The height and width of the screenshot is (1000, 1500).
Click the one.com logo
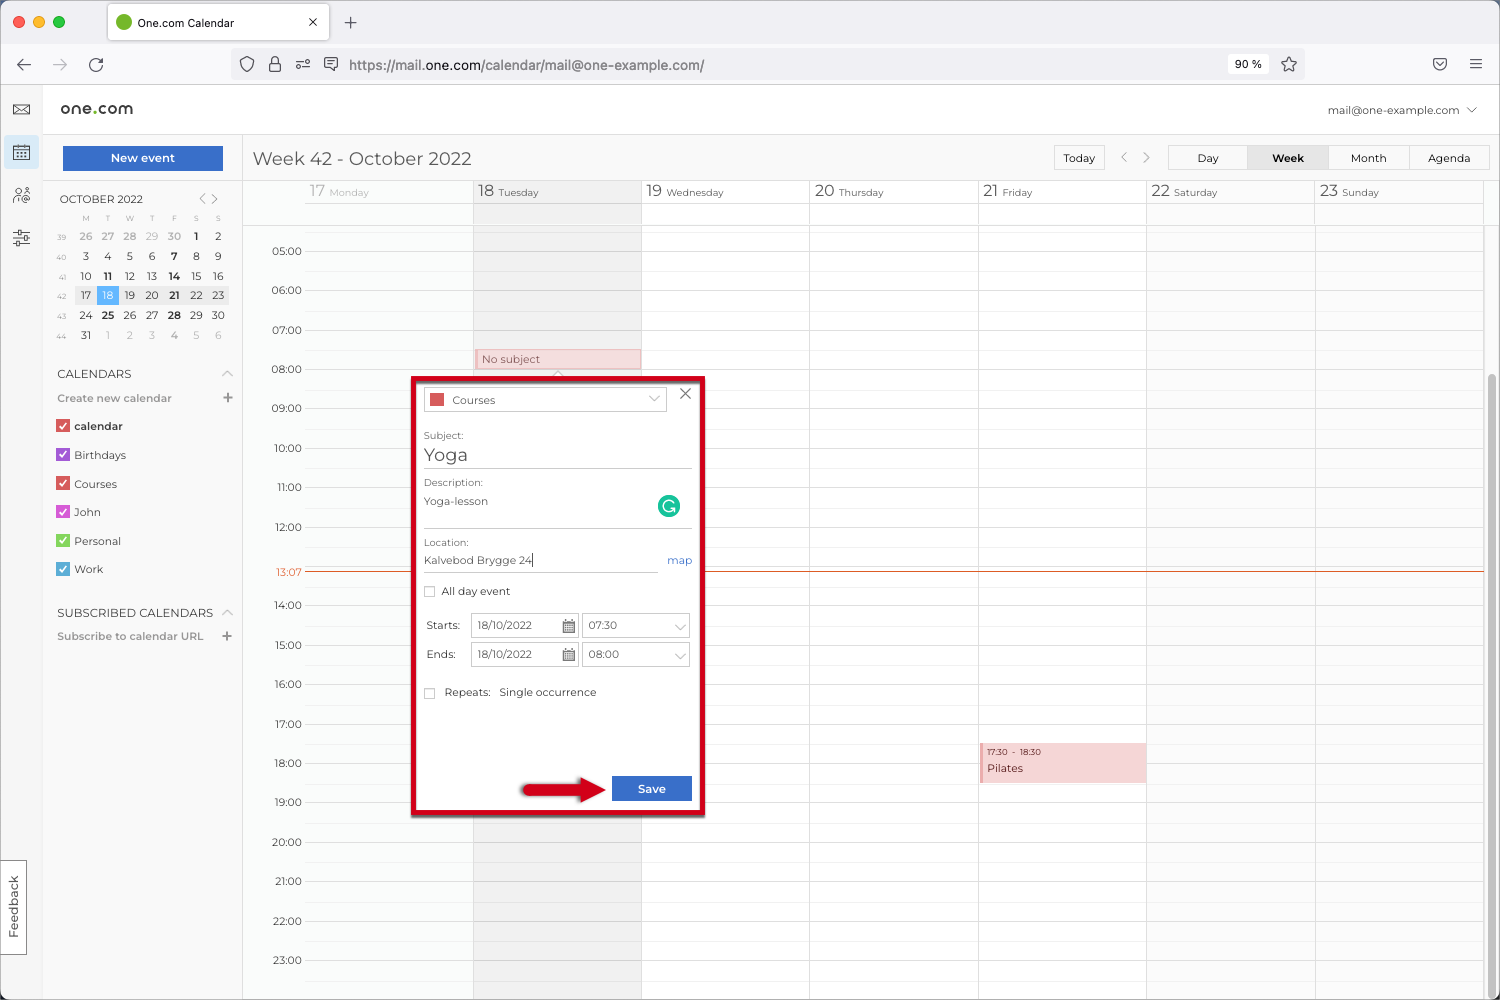pos(97,109)
